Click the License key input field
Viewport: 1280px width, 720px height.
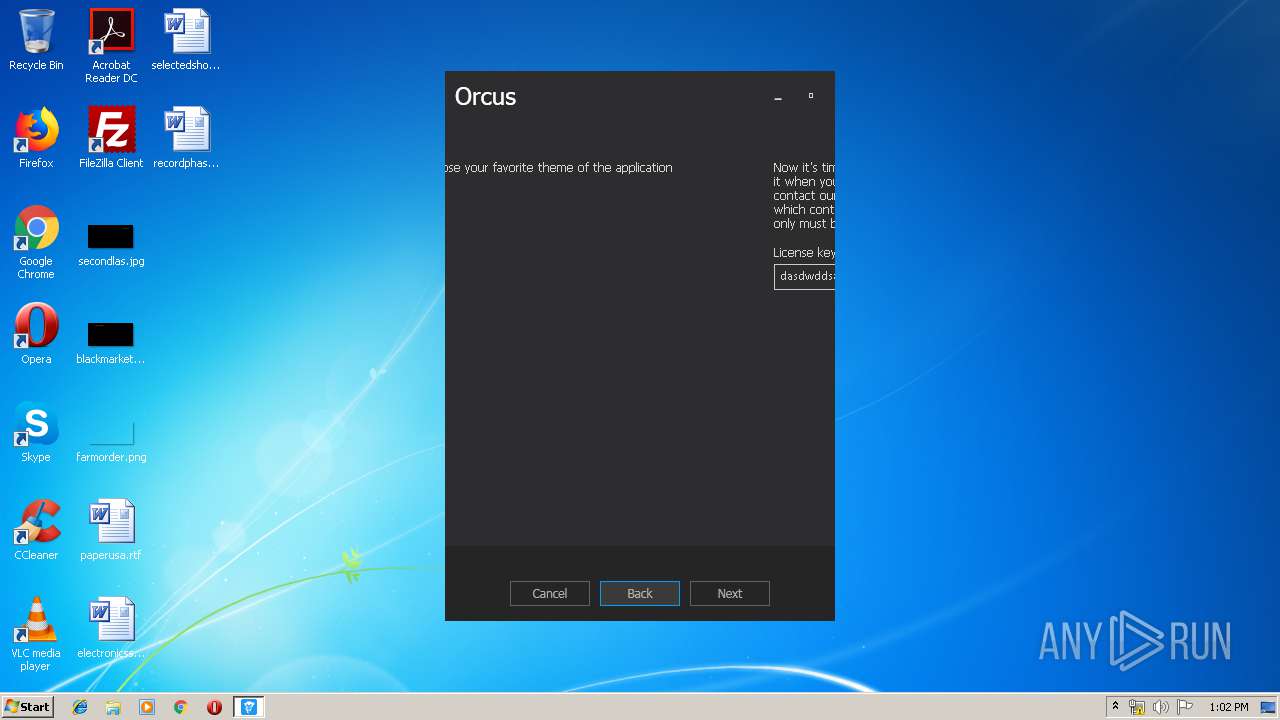click(804, 276)
